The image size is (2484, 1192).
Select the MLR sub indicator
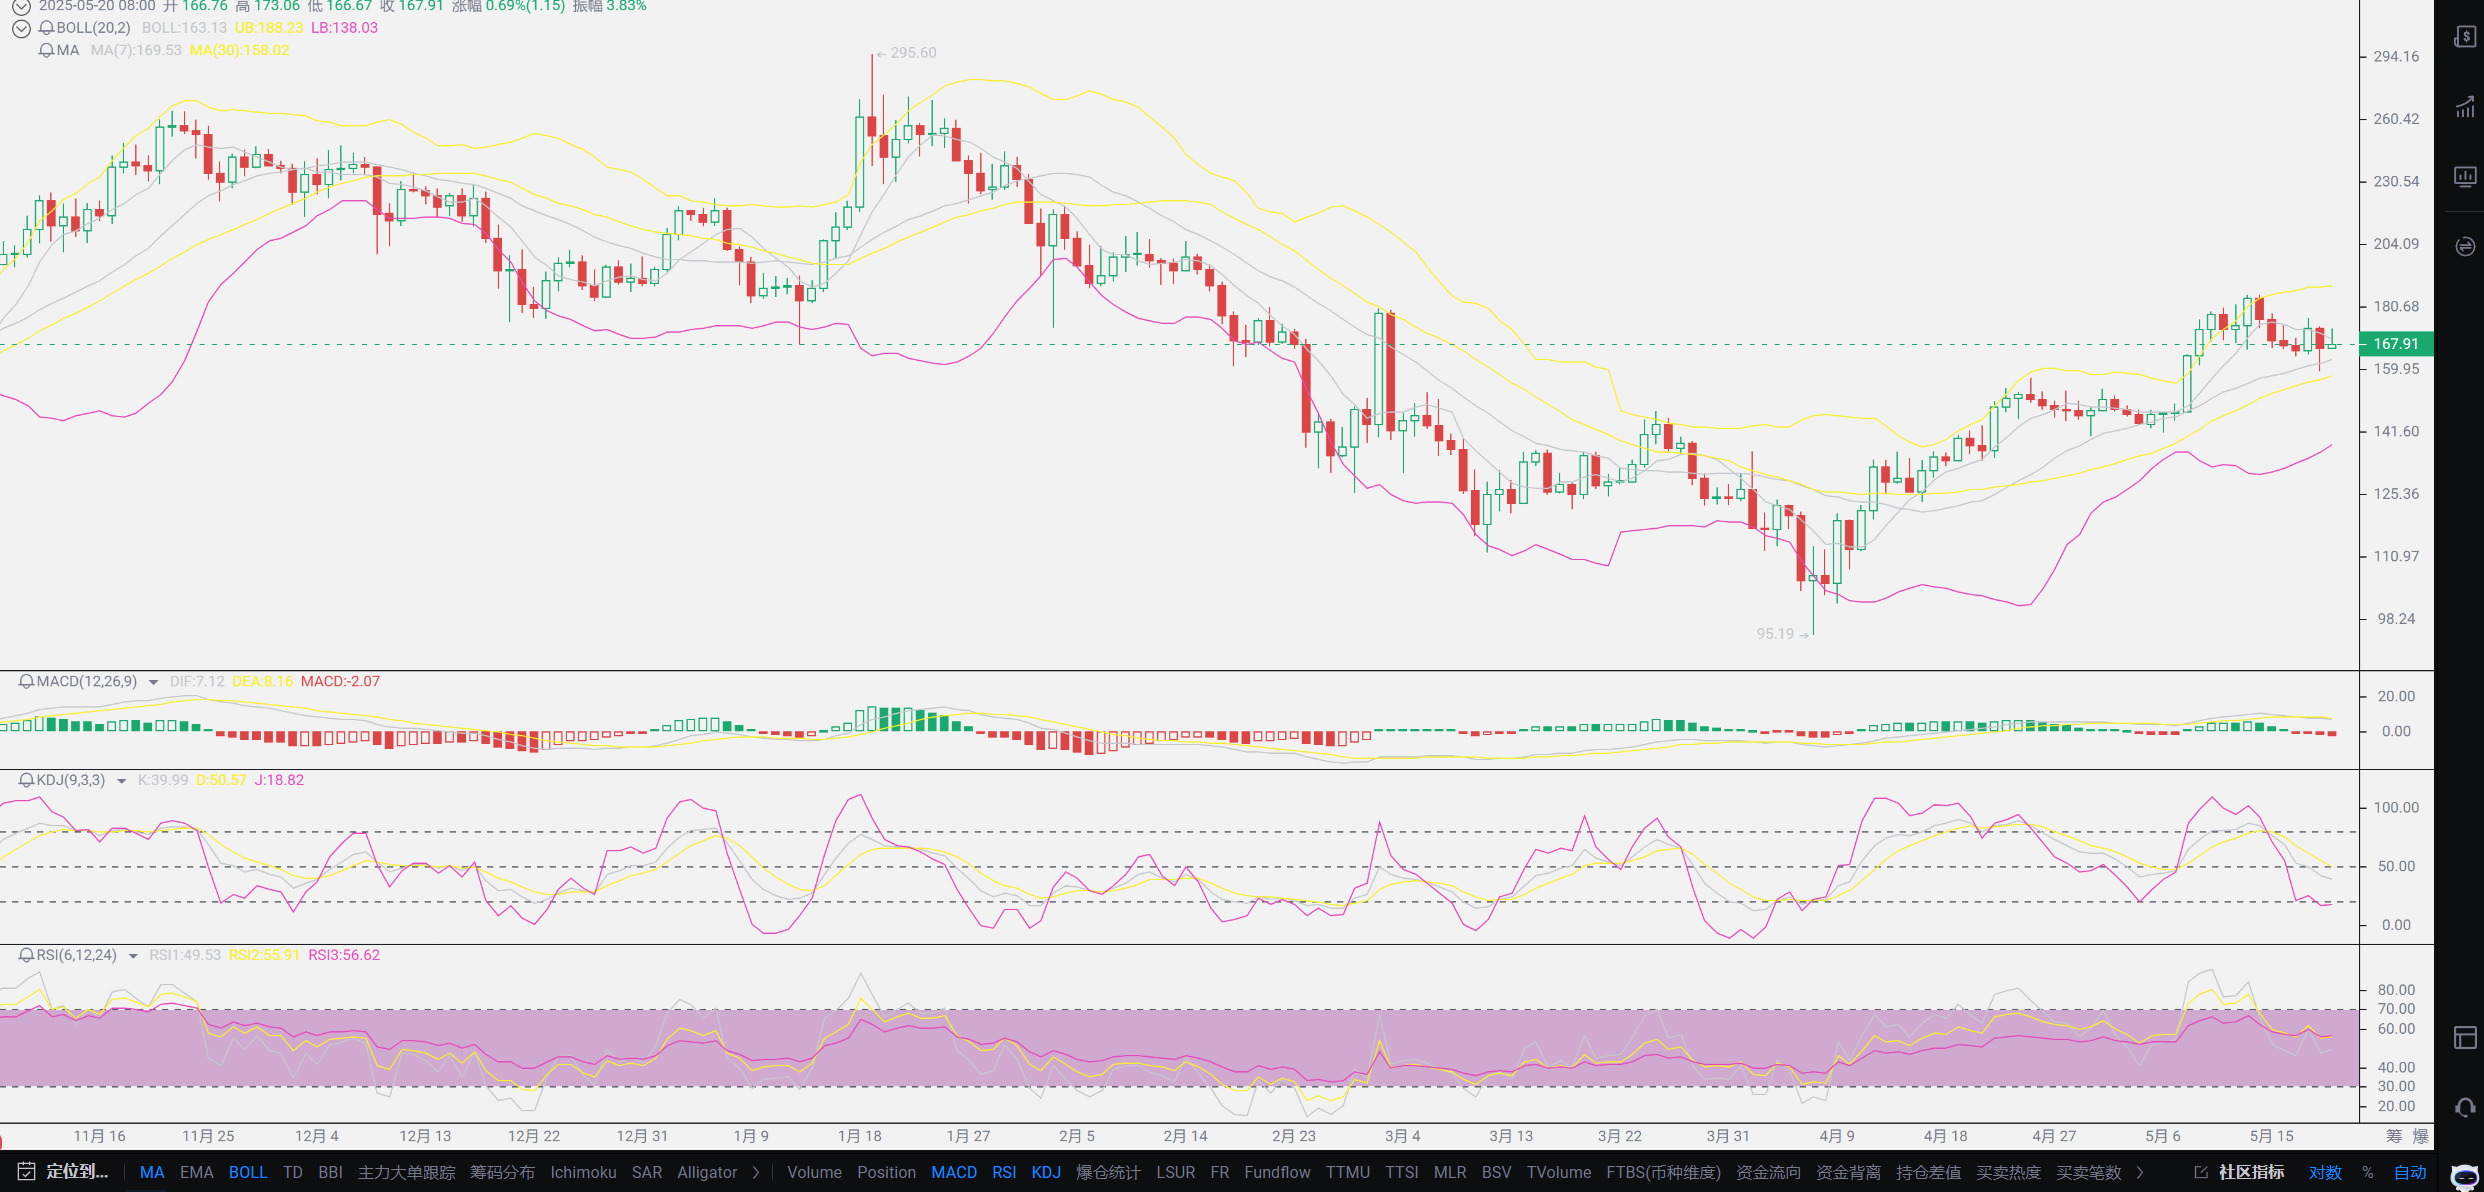tap(1450, 1172)
